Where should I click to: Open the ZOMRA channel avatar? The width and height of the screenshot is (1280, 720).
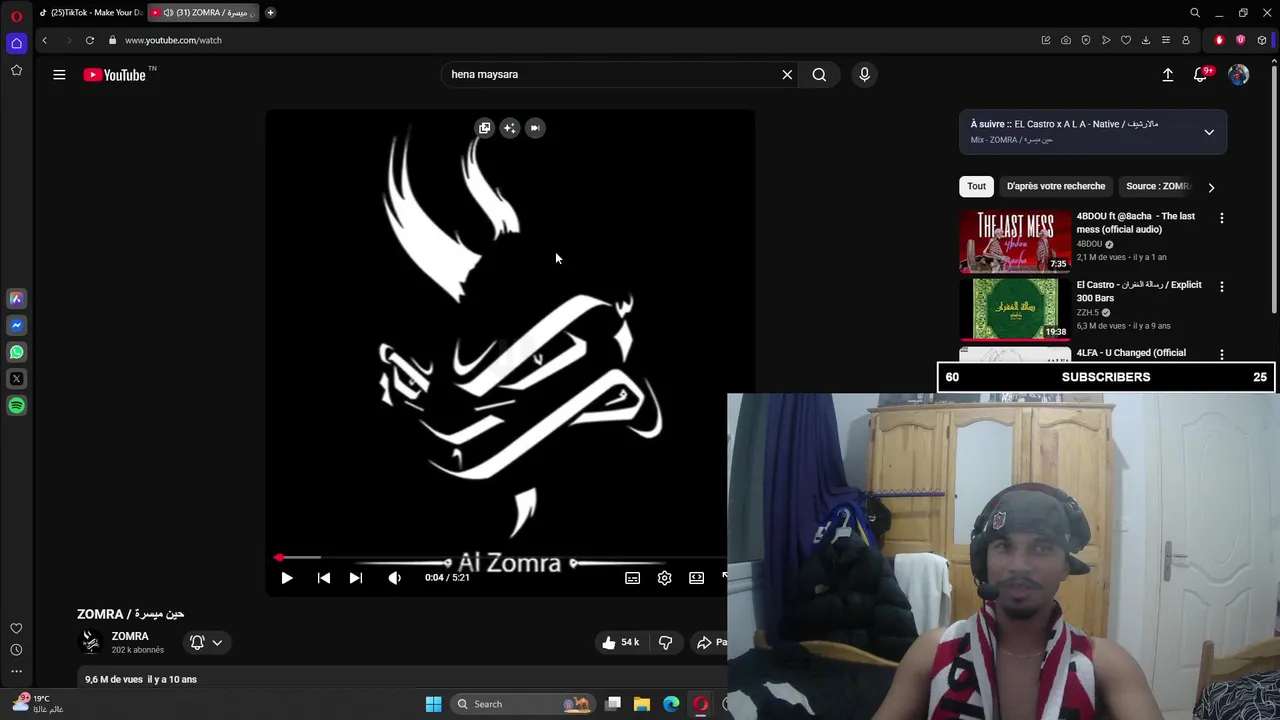click(90, 642)
